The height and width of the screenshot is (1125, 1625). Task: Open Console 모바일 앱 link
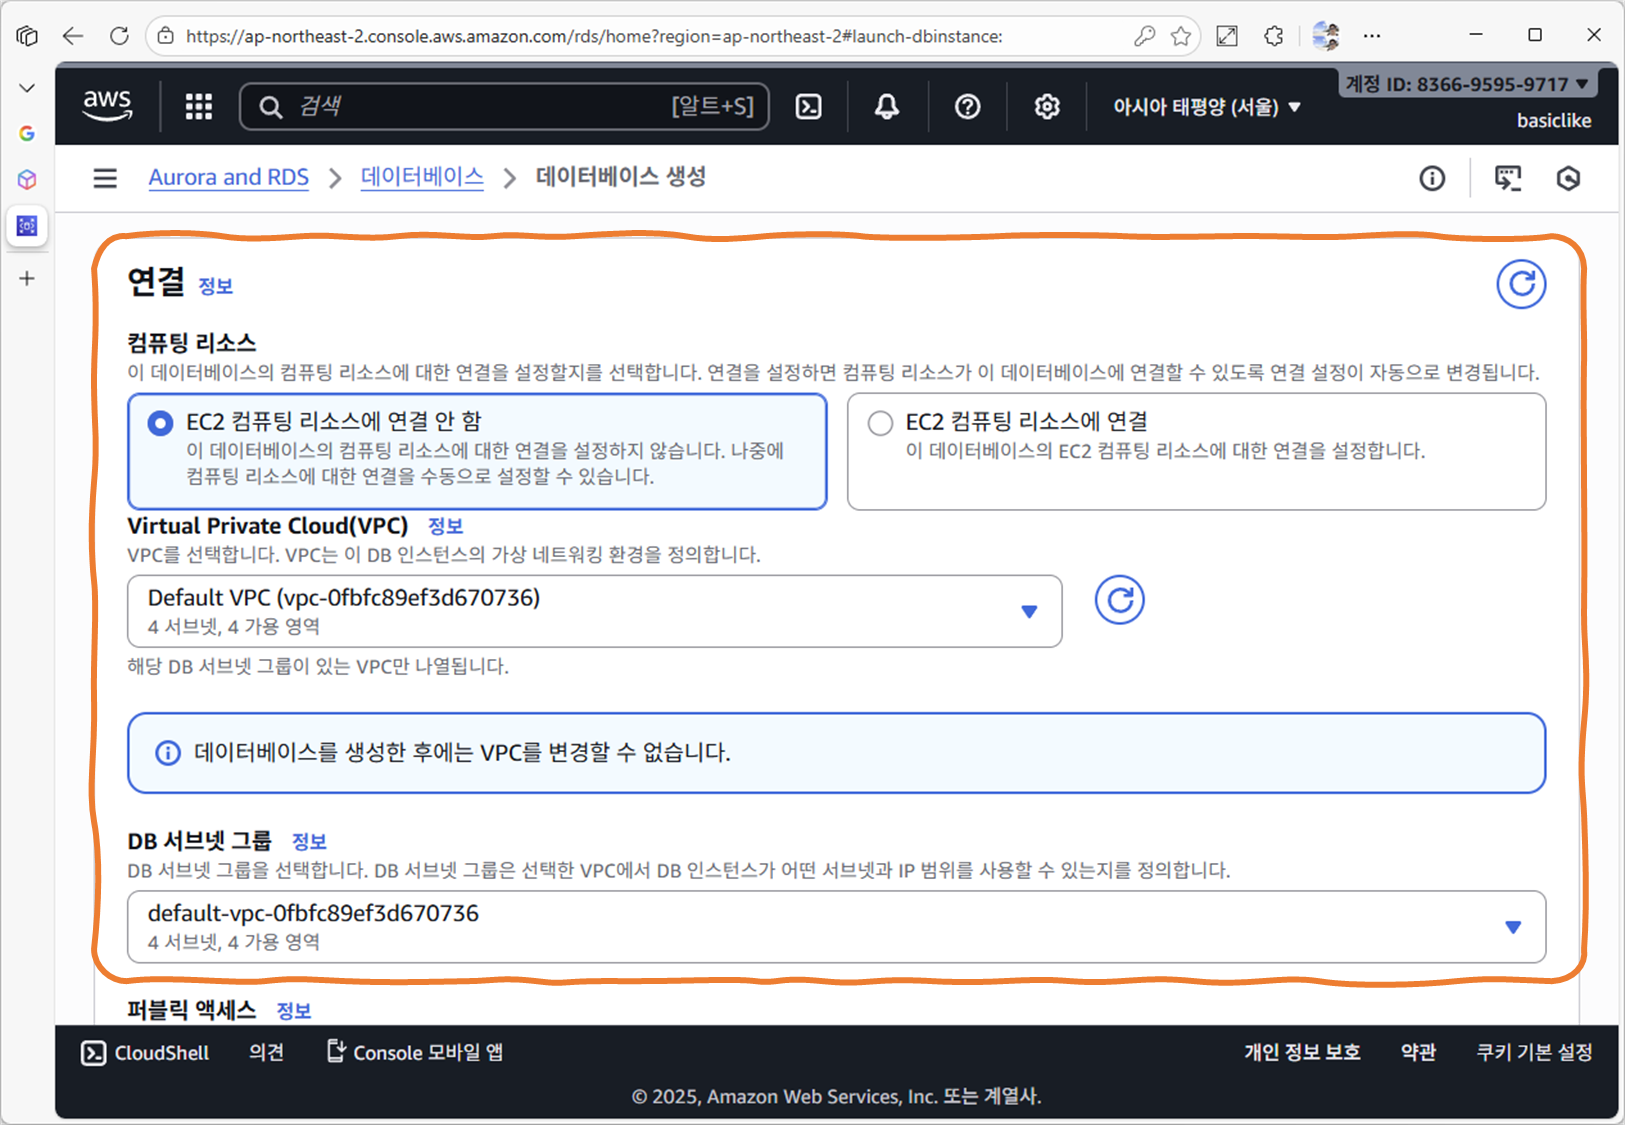pyautogui.click(x=415, y=1053)
